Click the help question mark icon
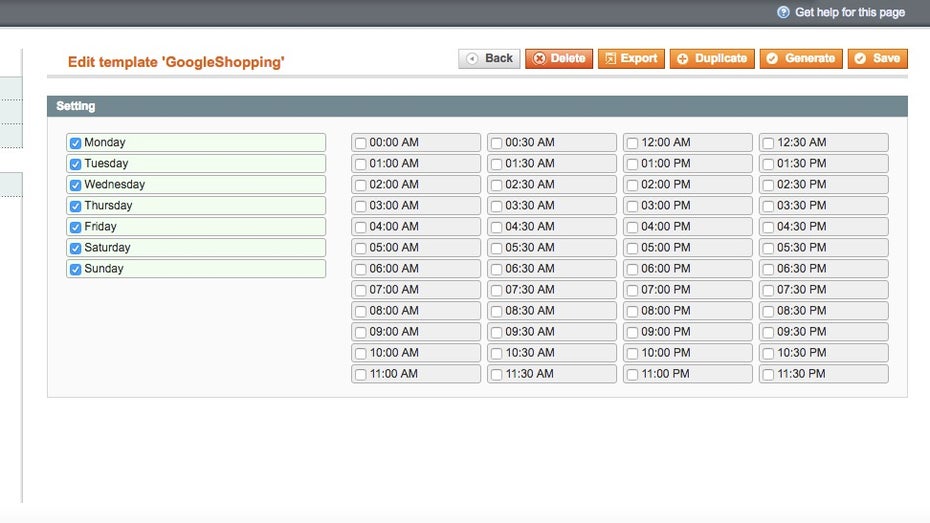 (783, 13)
